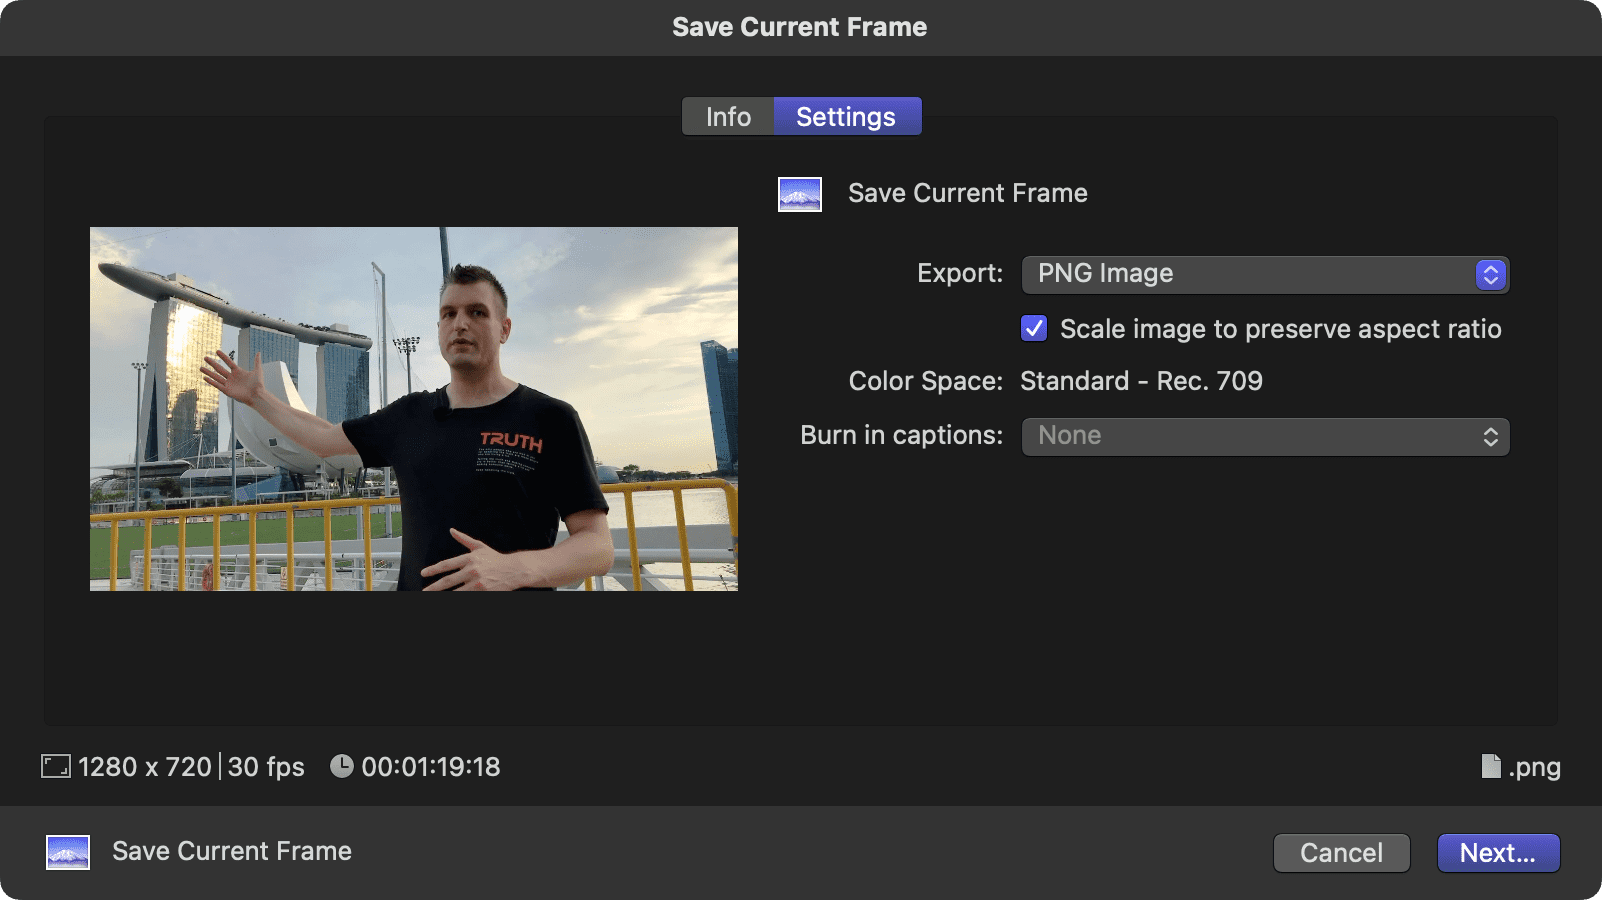Select the Settings tab
Image resolution: width=1602 pixels, height=900 pixels.
(846, 117)
